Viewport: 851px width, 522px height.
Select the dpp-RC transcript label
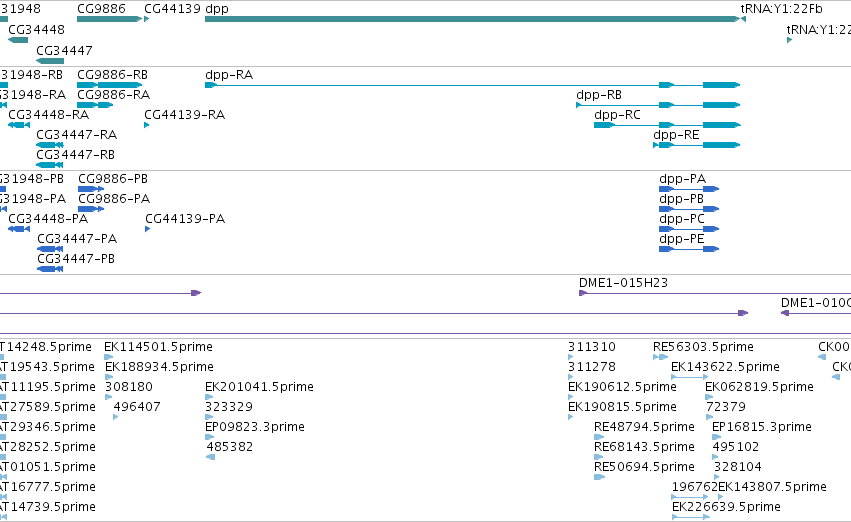(x=618, y=115)
